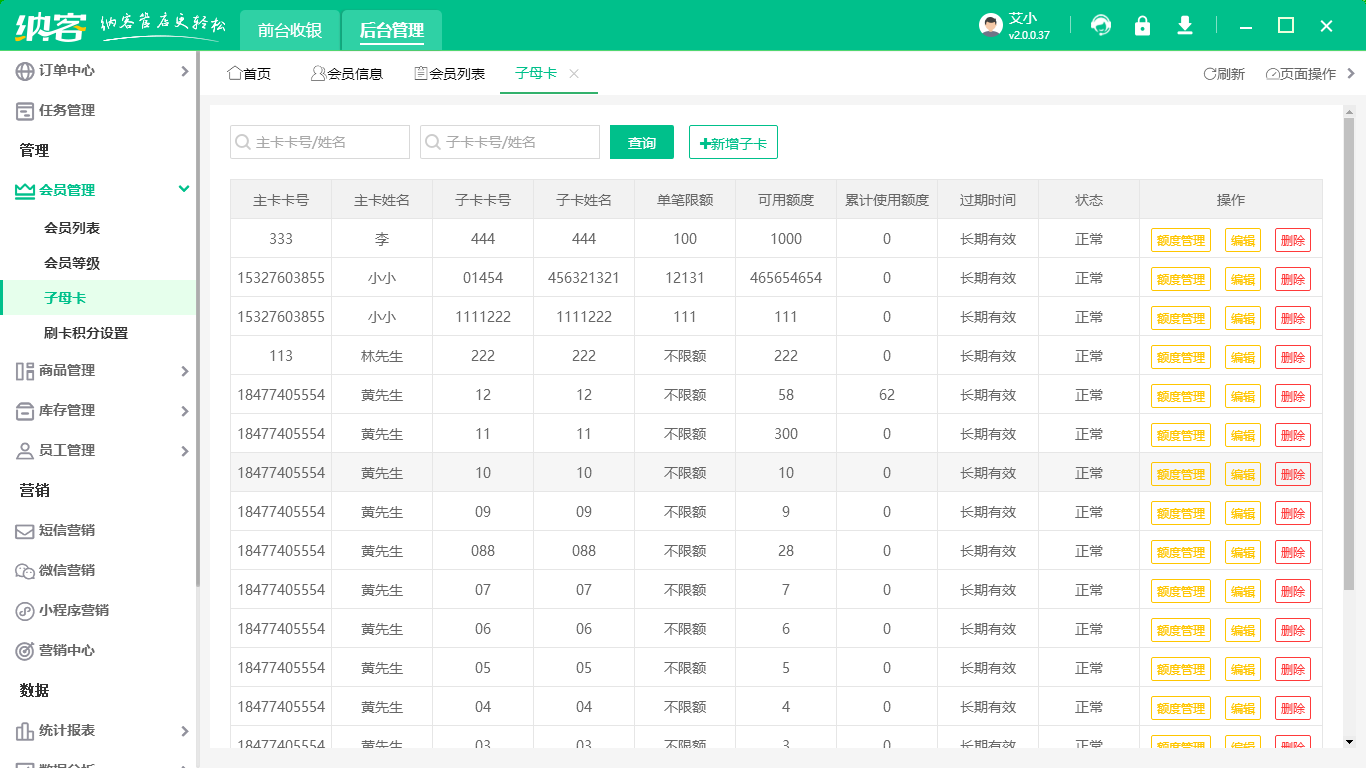Expand the 库存管理 menu chevron

(x=184, y=411)
